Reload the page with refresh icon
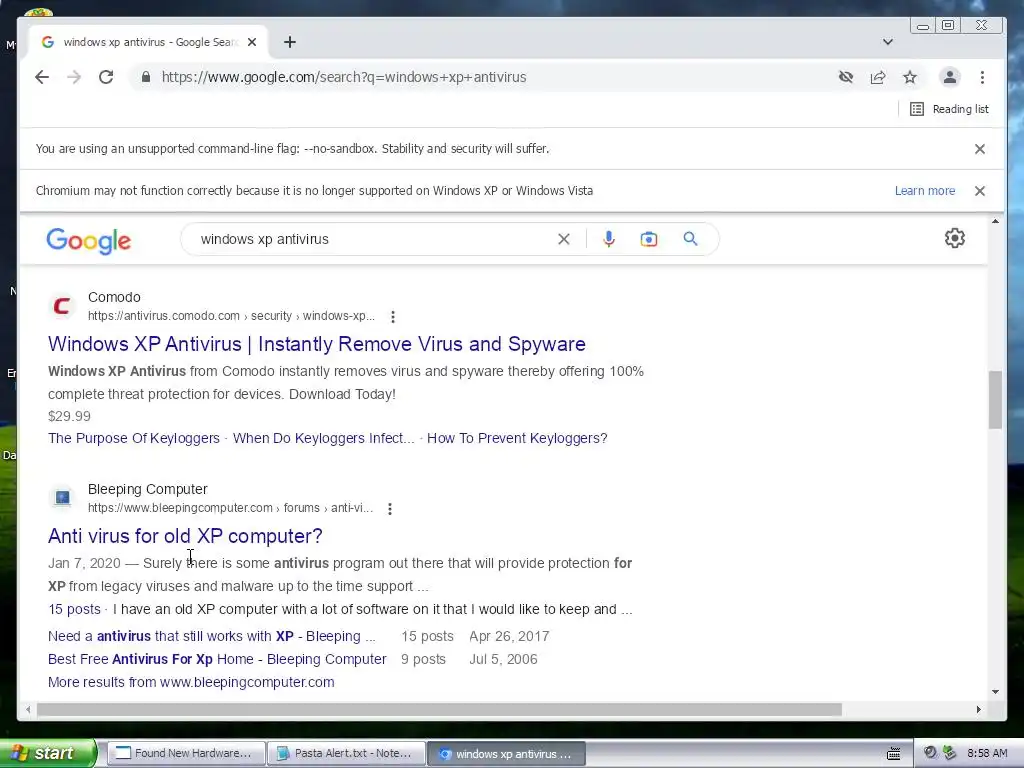Viewport: 1024px width, 768px height. point(106,77)
